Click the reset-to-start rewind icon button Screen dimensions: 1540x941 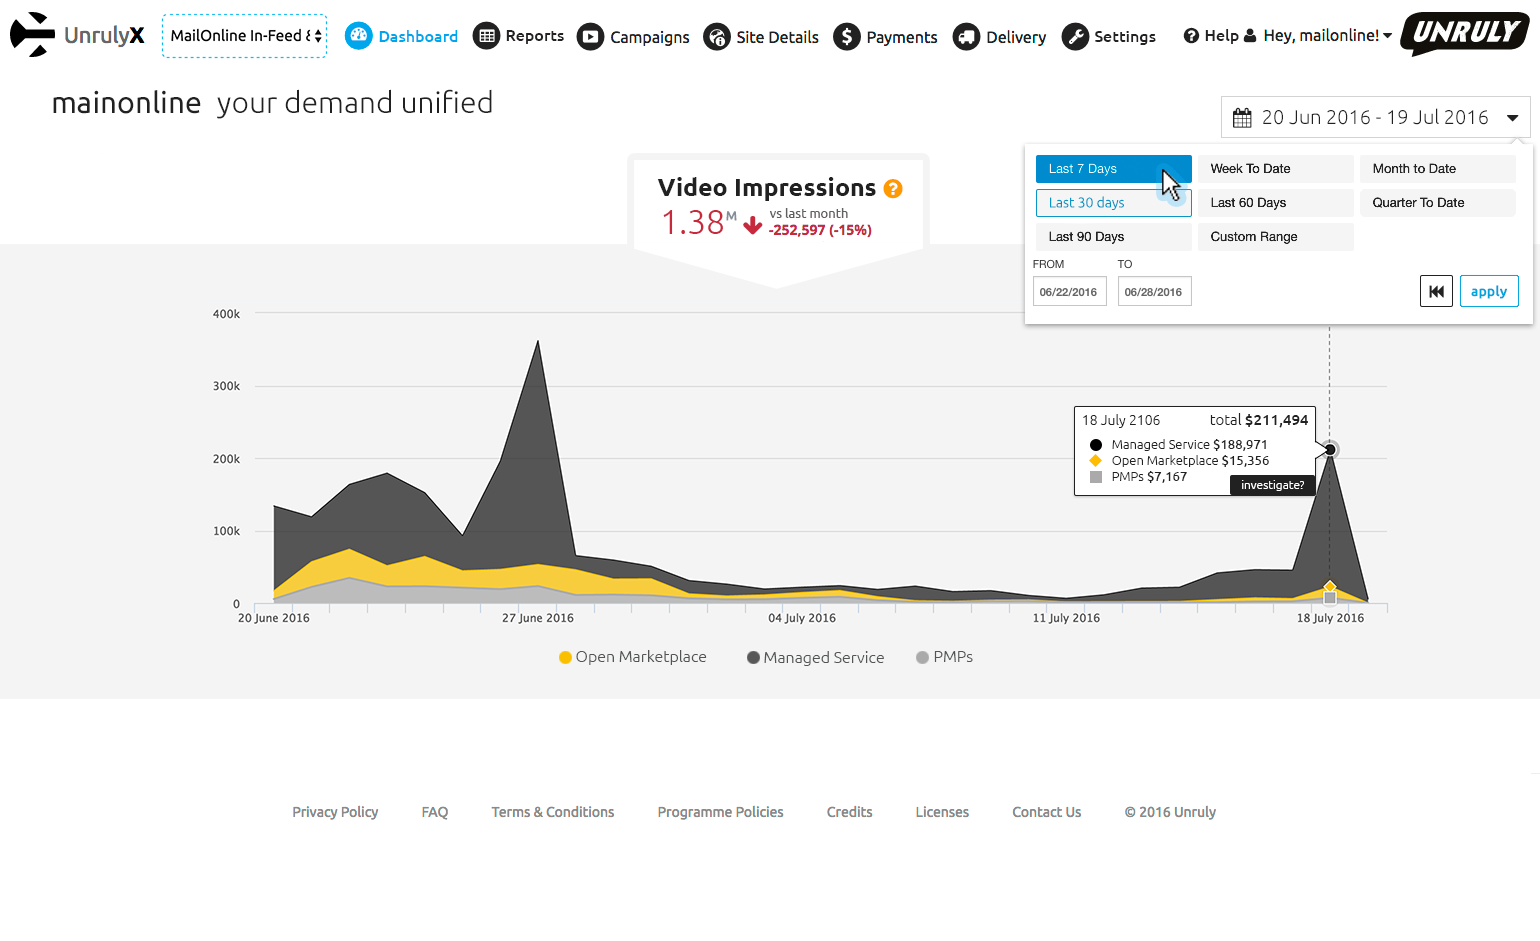[x=1436, y=291]
